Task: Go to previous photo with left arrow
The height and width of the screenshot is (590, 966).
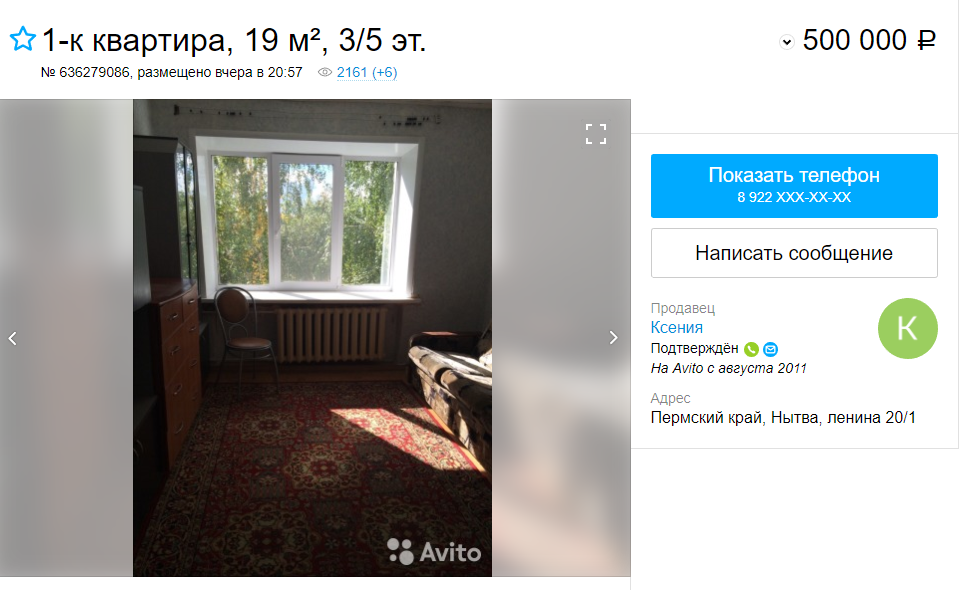Action: [x=12, y=338]
